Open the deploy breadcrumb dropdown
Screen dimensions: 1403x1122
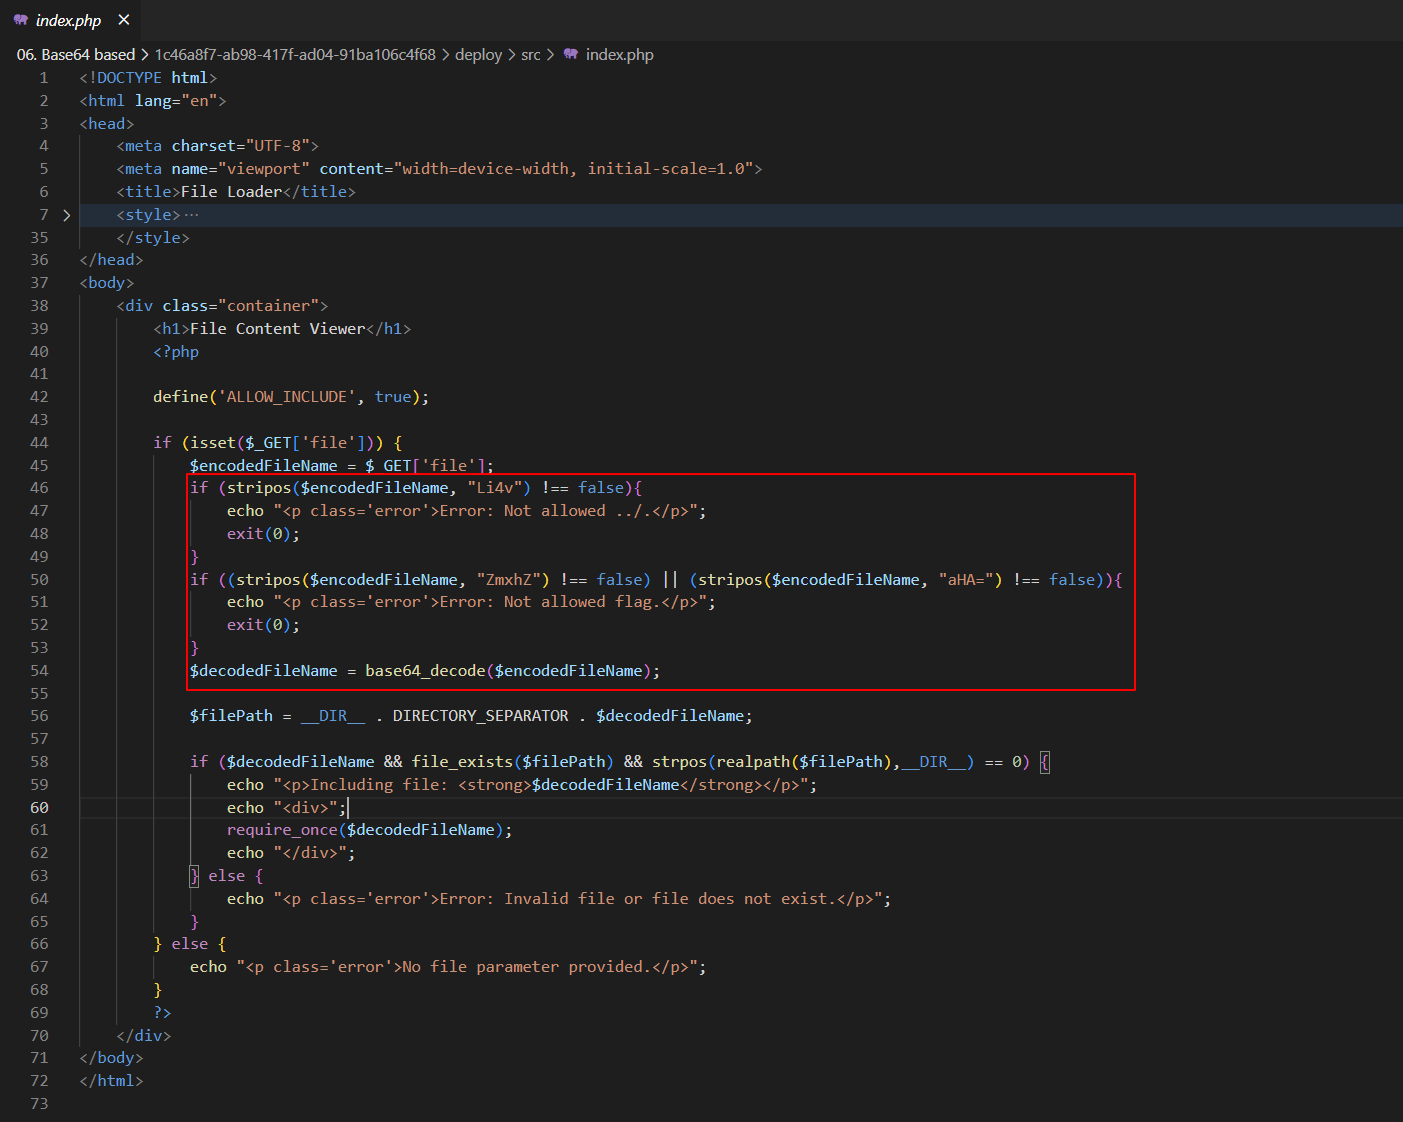coord(479,54)
